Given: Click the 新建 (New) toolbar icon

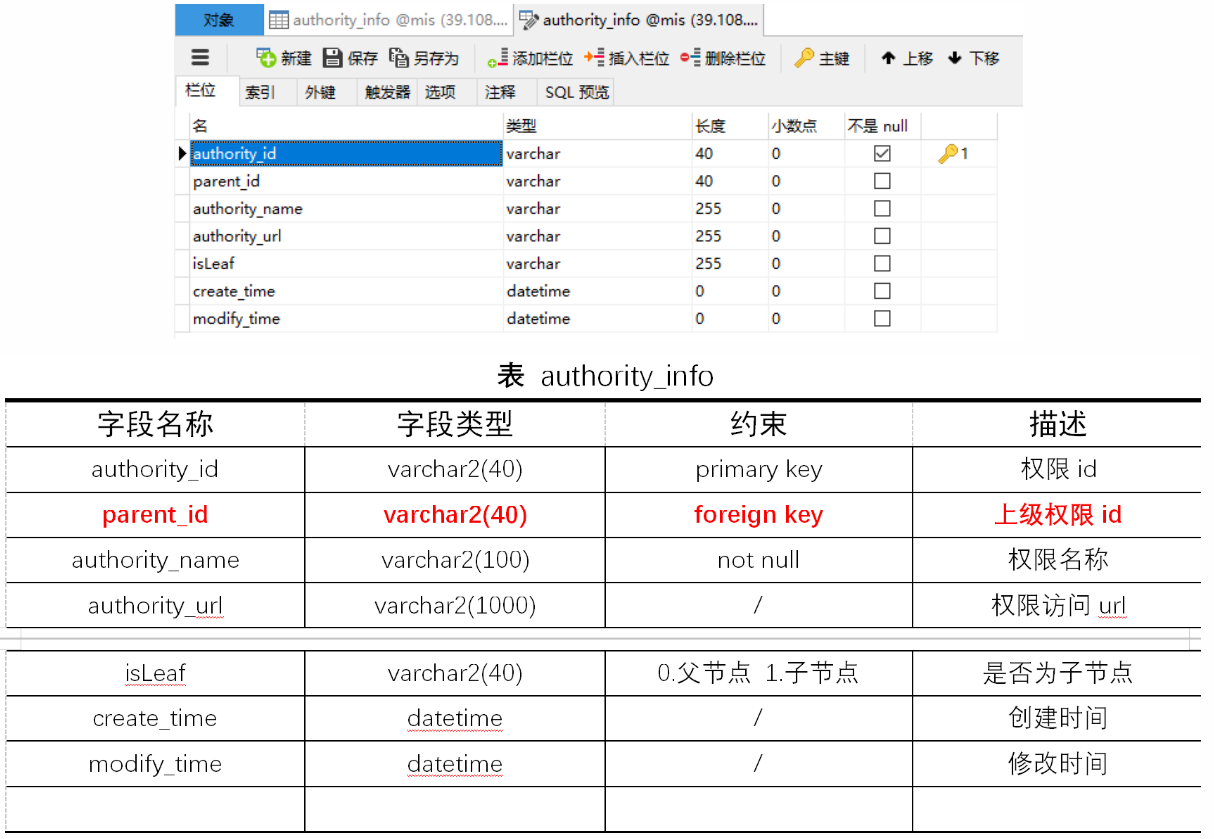Looking at the screenshot, I should [x=266, y=58].
